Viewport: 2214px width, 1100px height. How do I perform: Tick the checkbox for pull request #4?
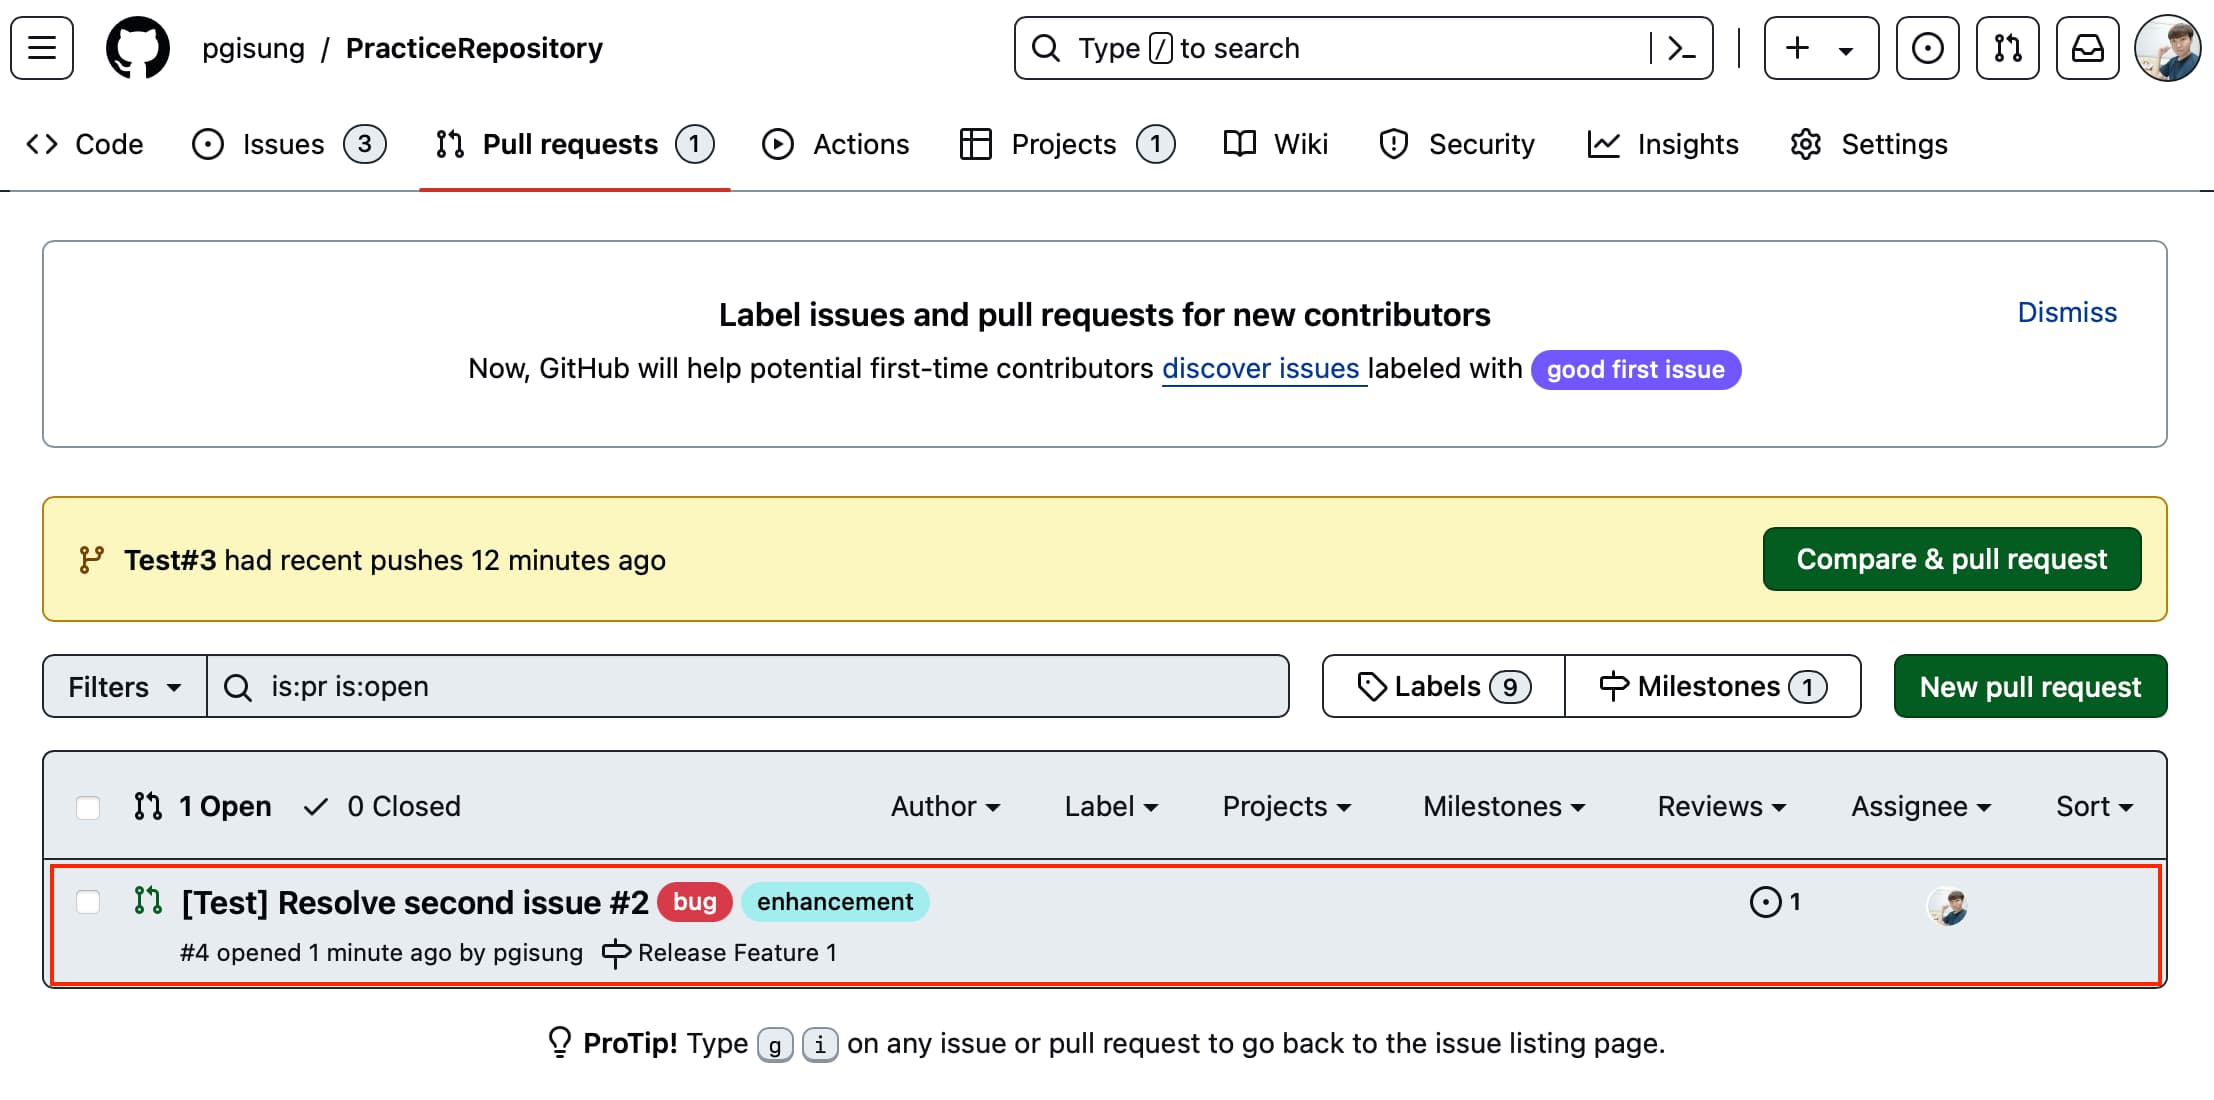[x=88, y=902]
